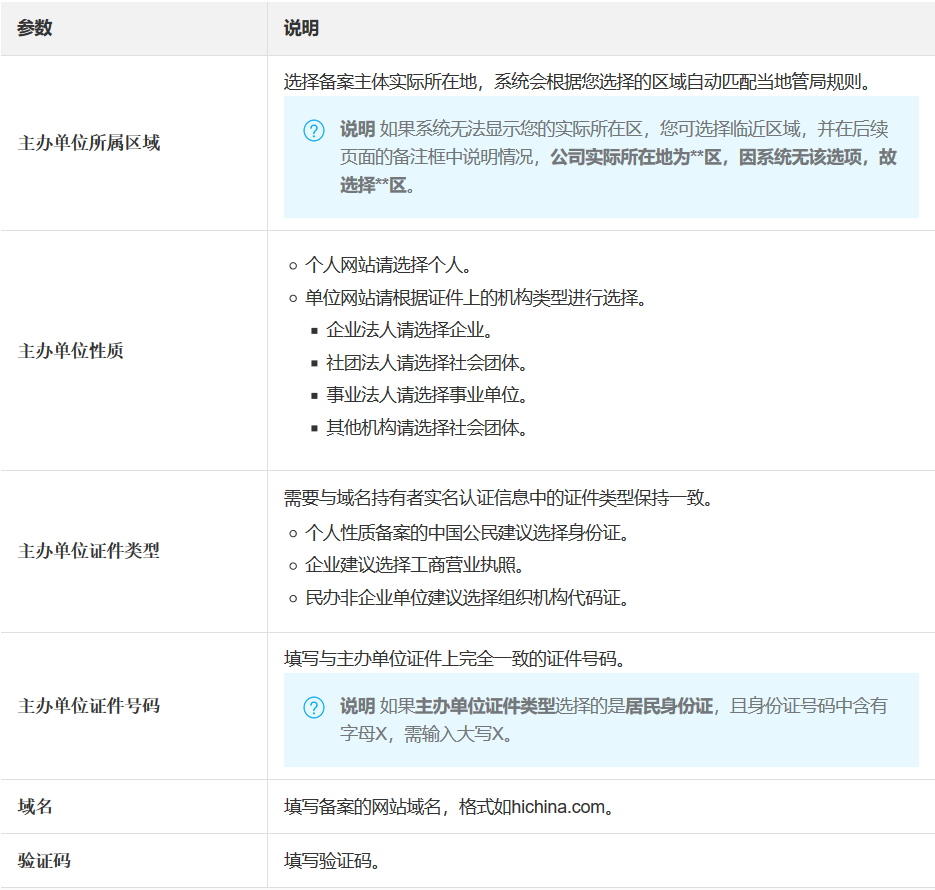935x890 pixels.
Task: Click the 其他机构请选择社会团体 list item
Action: click(x=426, y=427)
